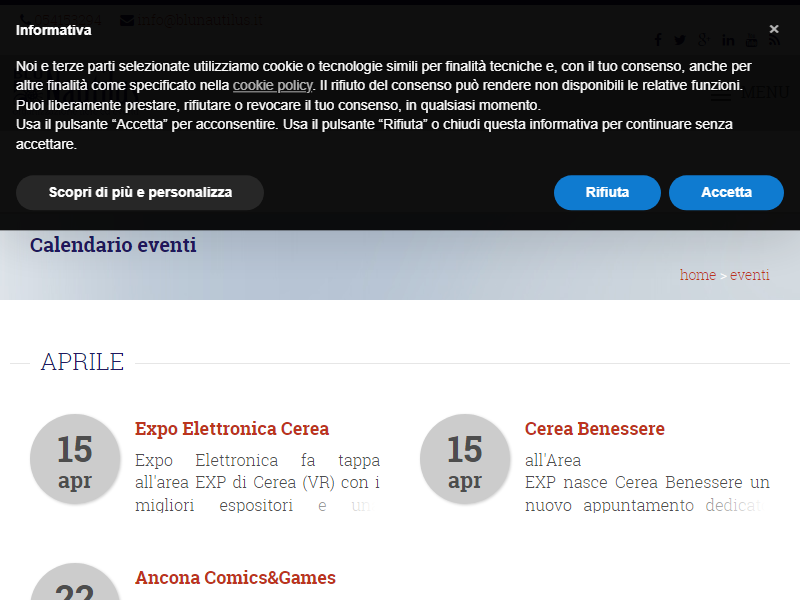The height and width of the screenshot is (600, 800).
Task: Click the Informativa banner title
Action: tap(54, 30)
